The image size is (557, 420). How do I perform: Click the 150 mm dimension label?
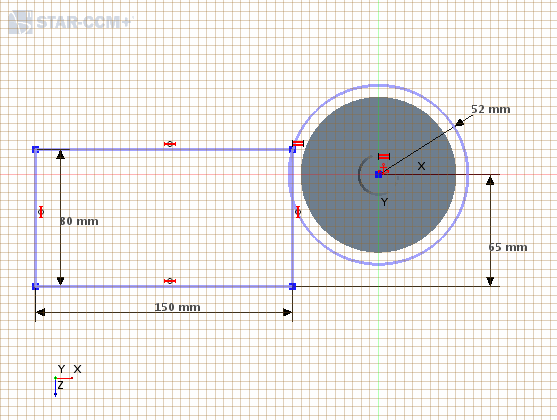click(177, 307)
